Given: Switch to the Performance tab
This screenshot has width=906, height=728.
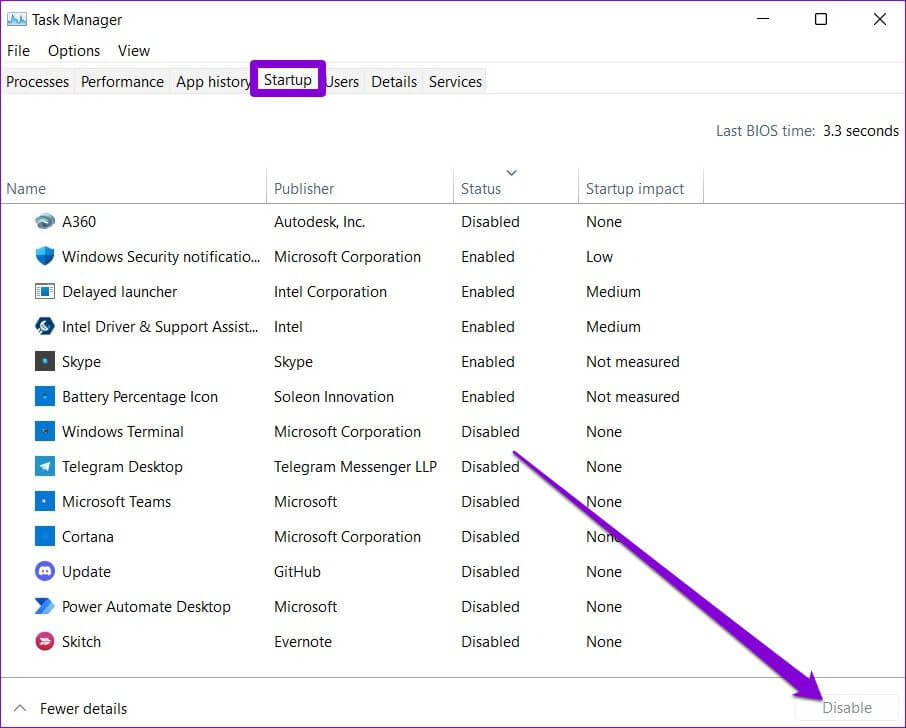Looking at the screenshot, I should (122, 81).
